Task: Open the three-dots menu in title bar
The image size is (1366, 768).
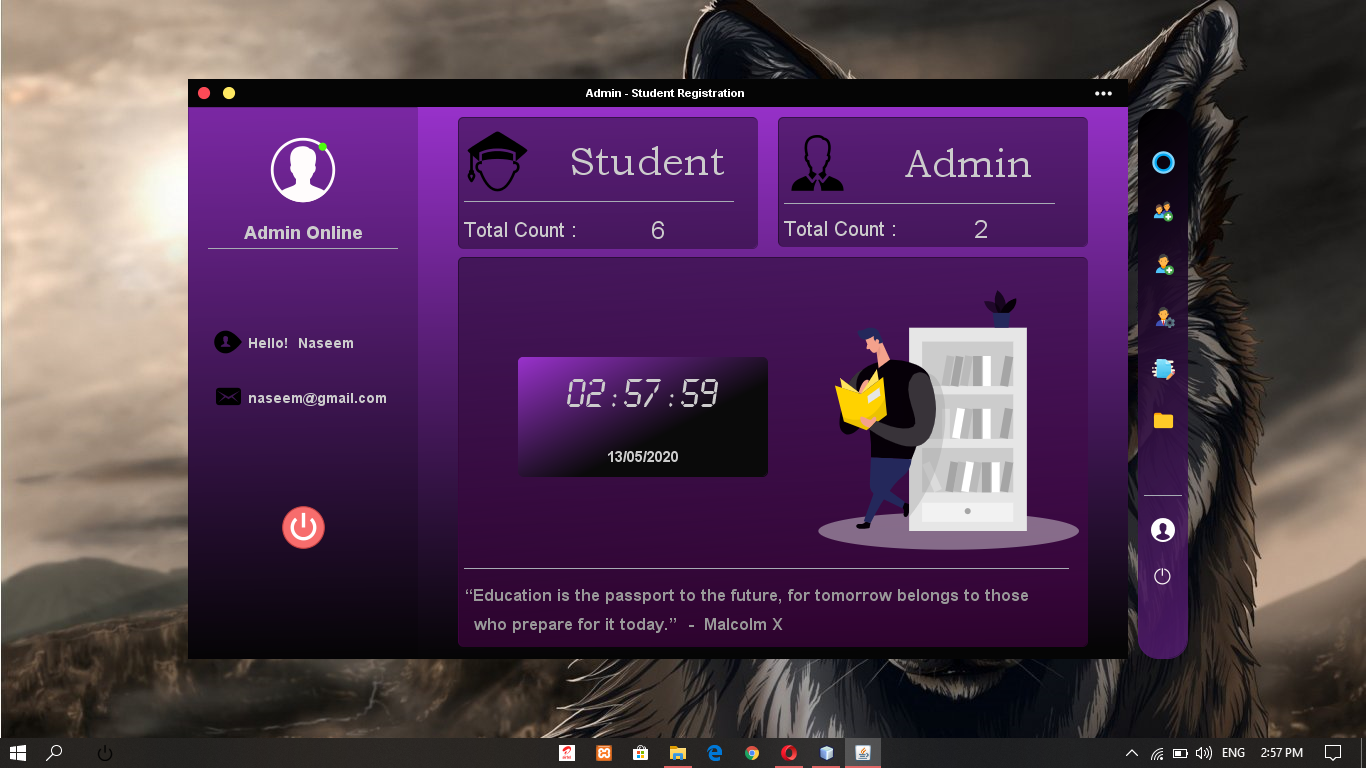Action: coord(1103,92)
